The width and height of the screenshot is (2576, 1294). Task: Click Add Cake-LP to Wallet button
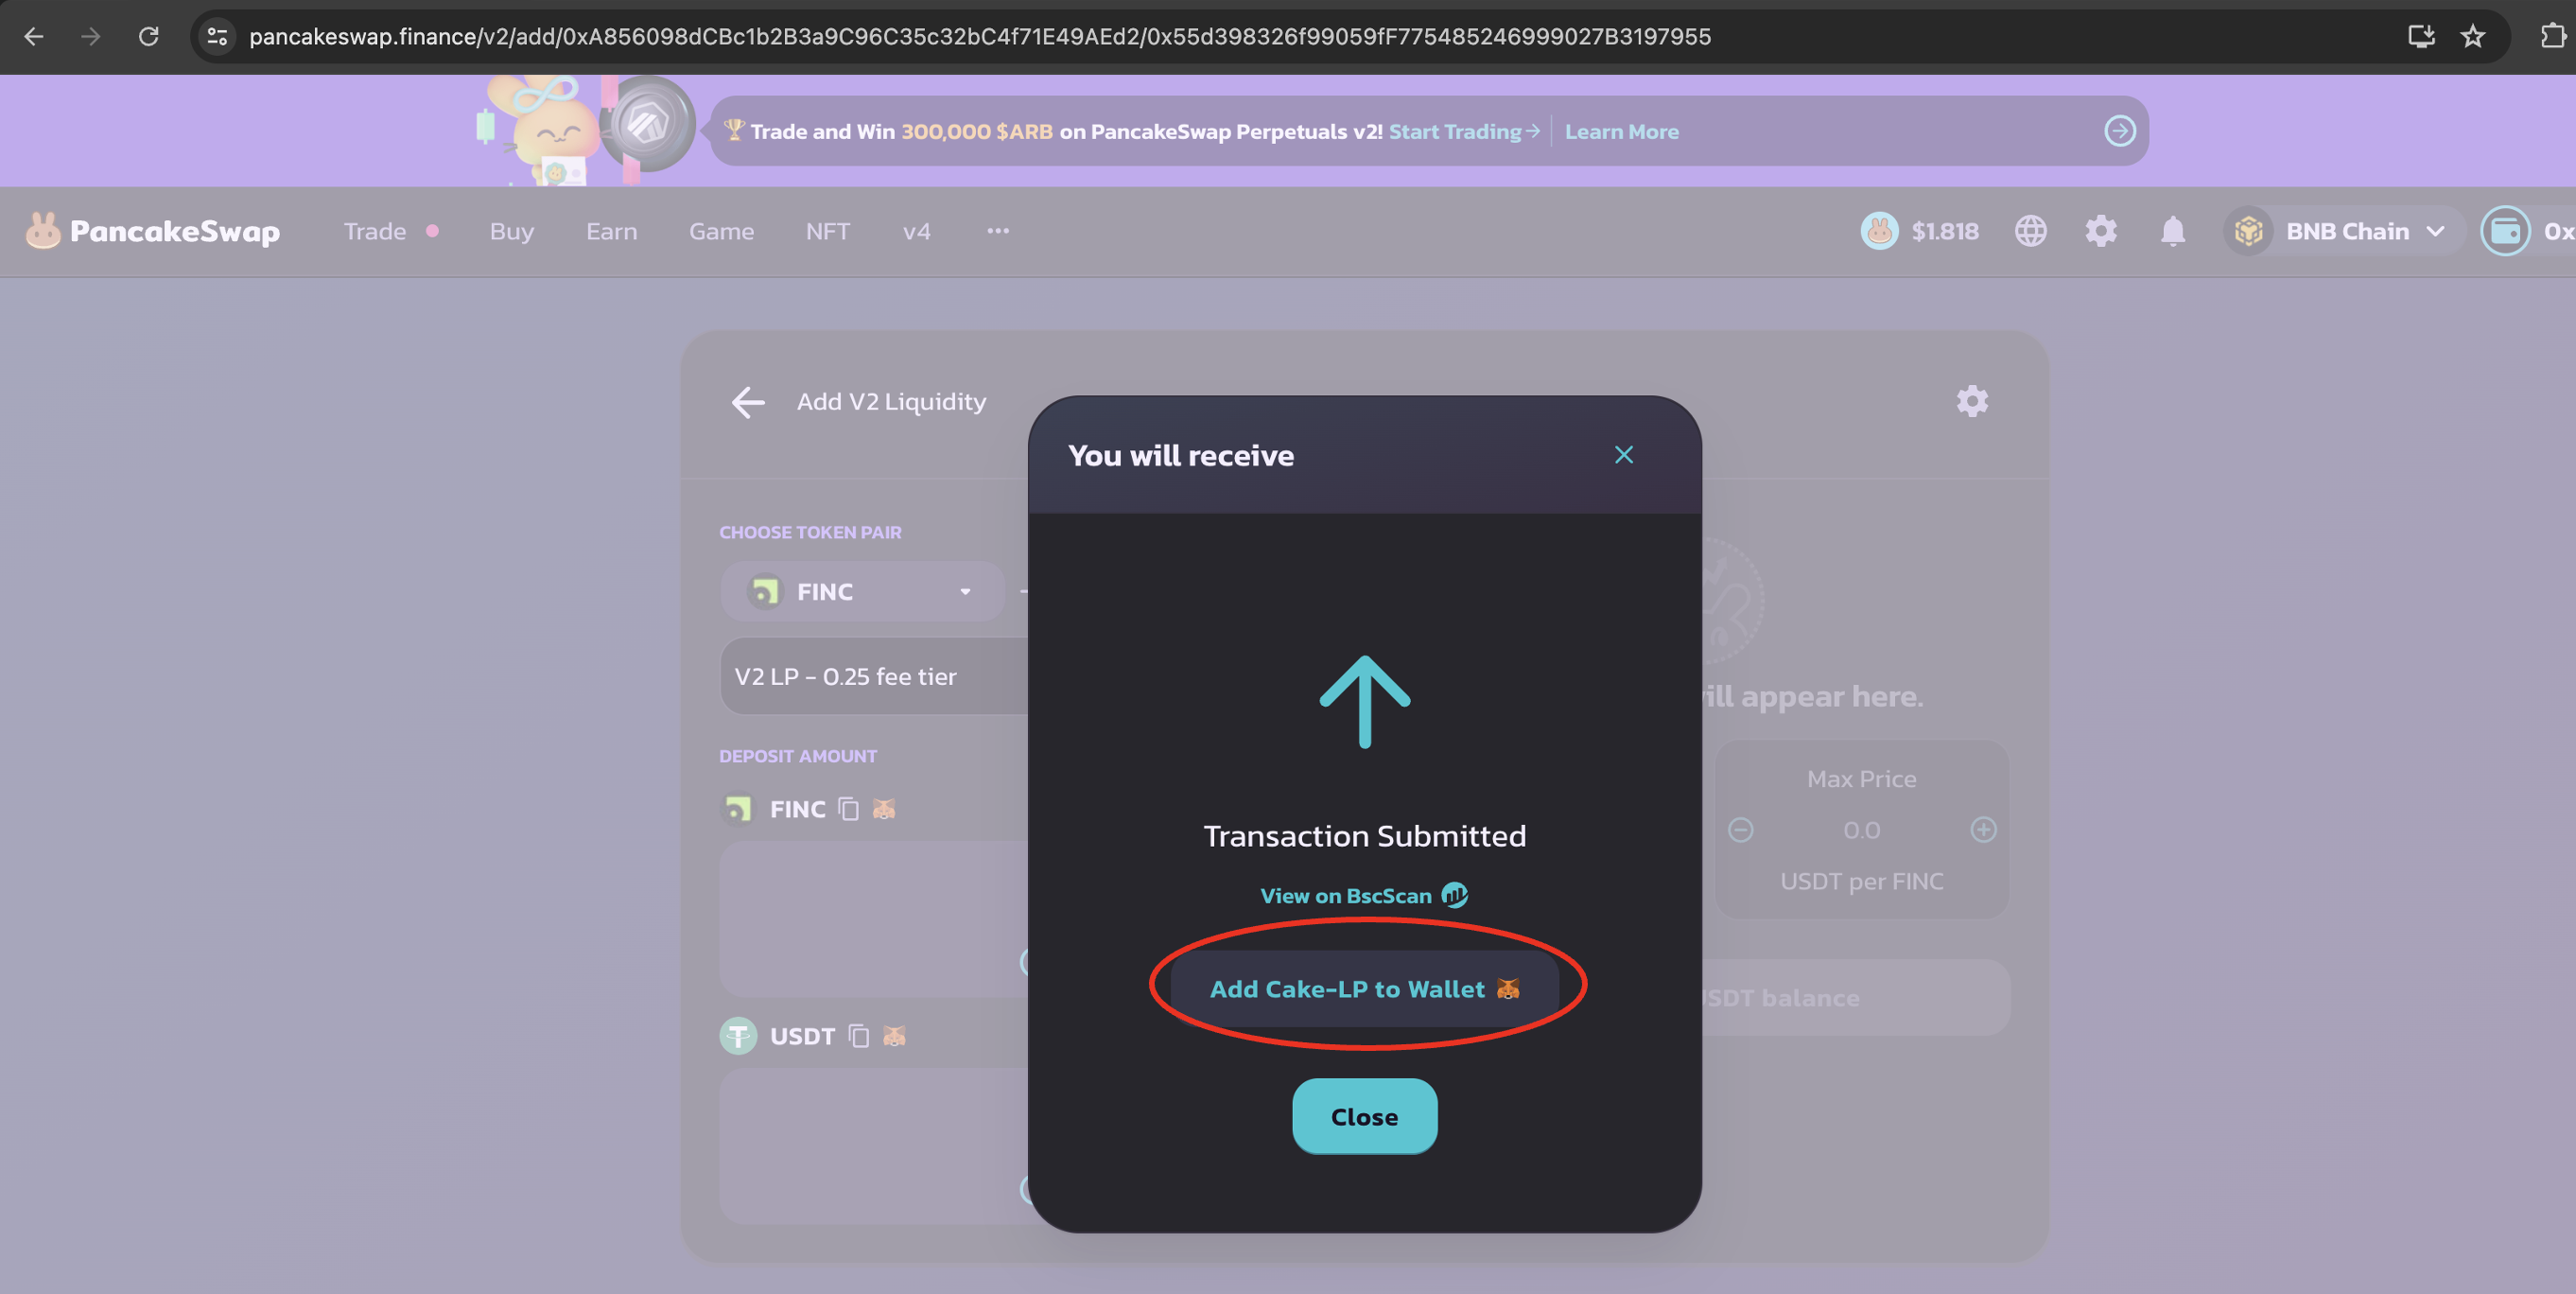coord(1364,988)
